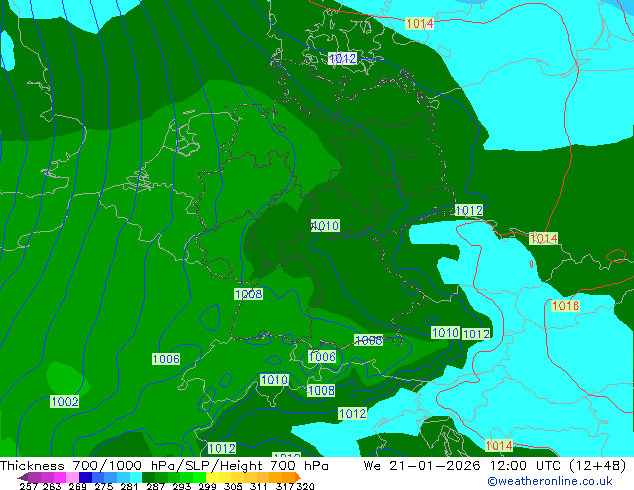Click the legend value 305
The width and height of the screenshot is (634, 490).
pos(233,486)
